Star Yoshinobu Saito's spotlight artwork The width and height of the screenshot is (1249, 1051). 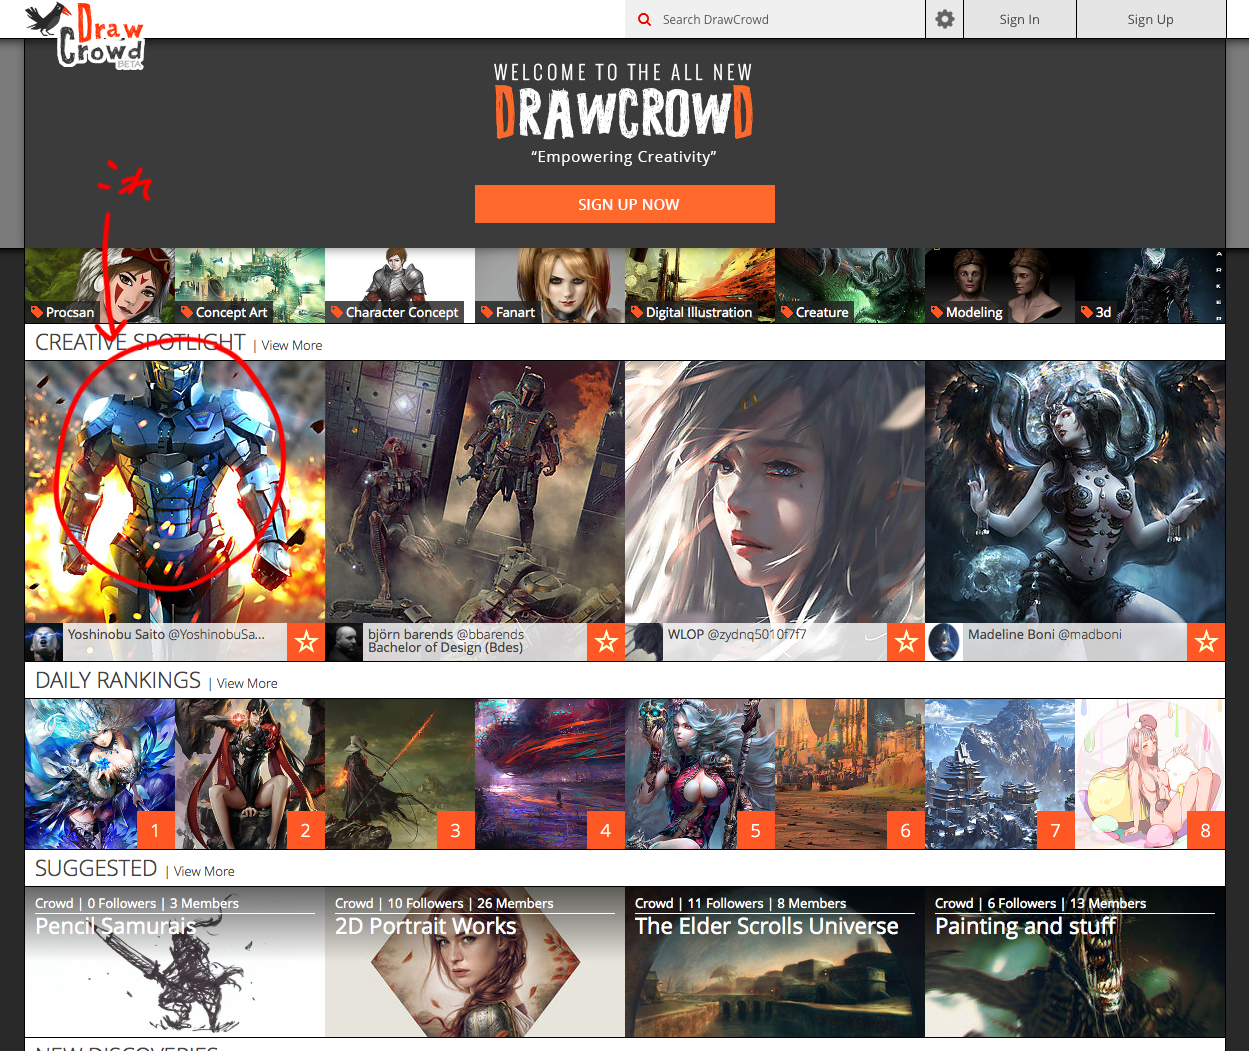click(x=306, y=642)
